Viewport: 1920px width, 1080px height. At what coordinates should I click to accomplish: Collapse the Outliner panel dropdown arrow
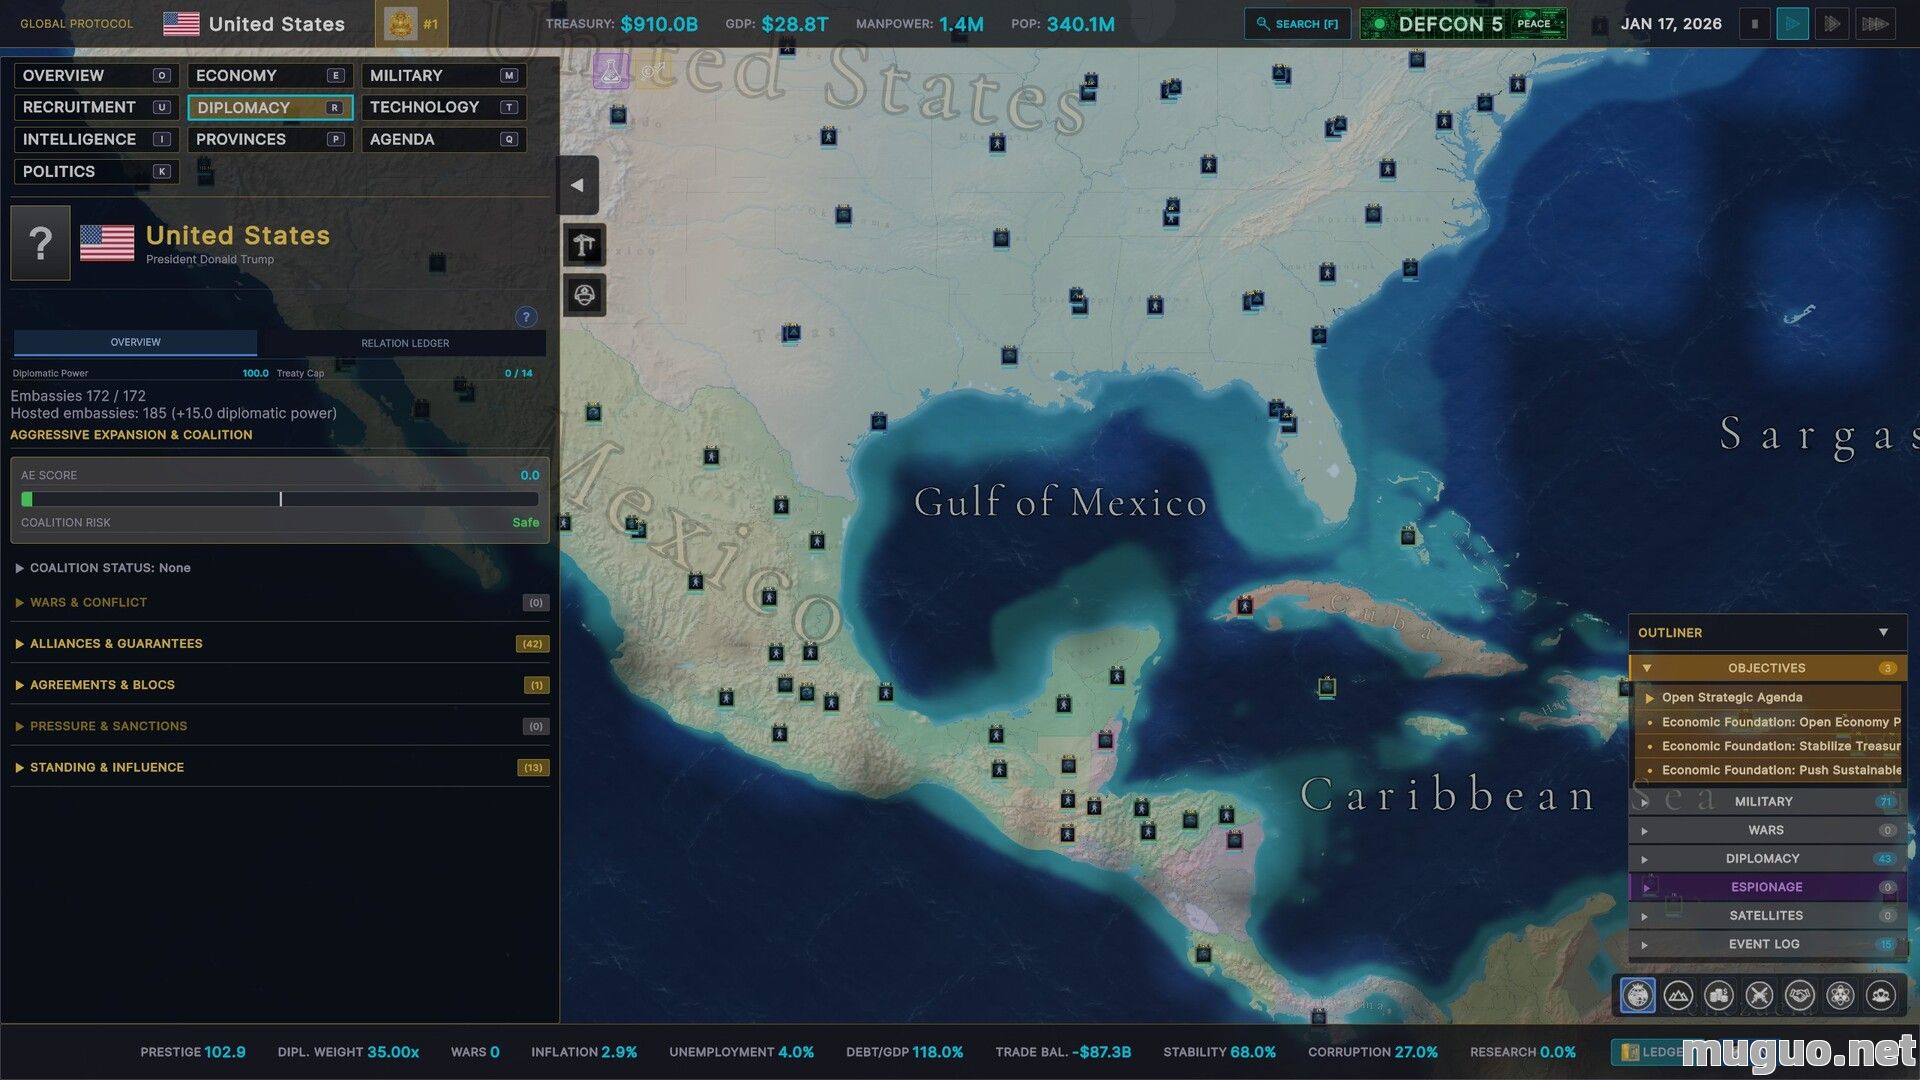1883,633
